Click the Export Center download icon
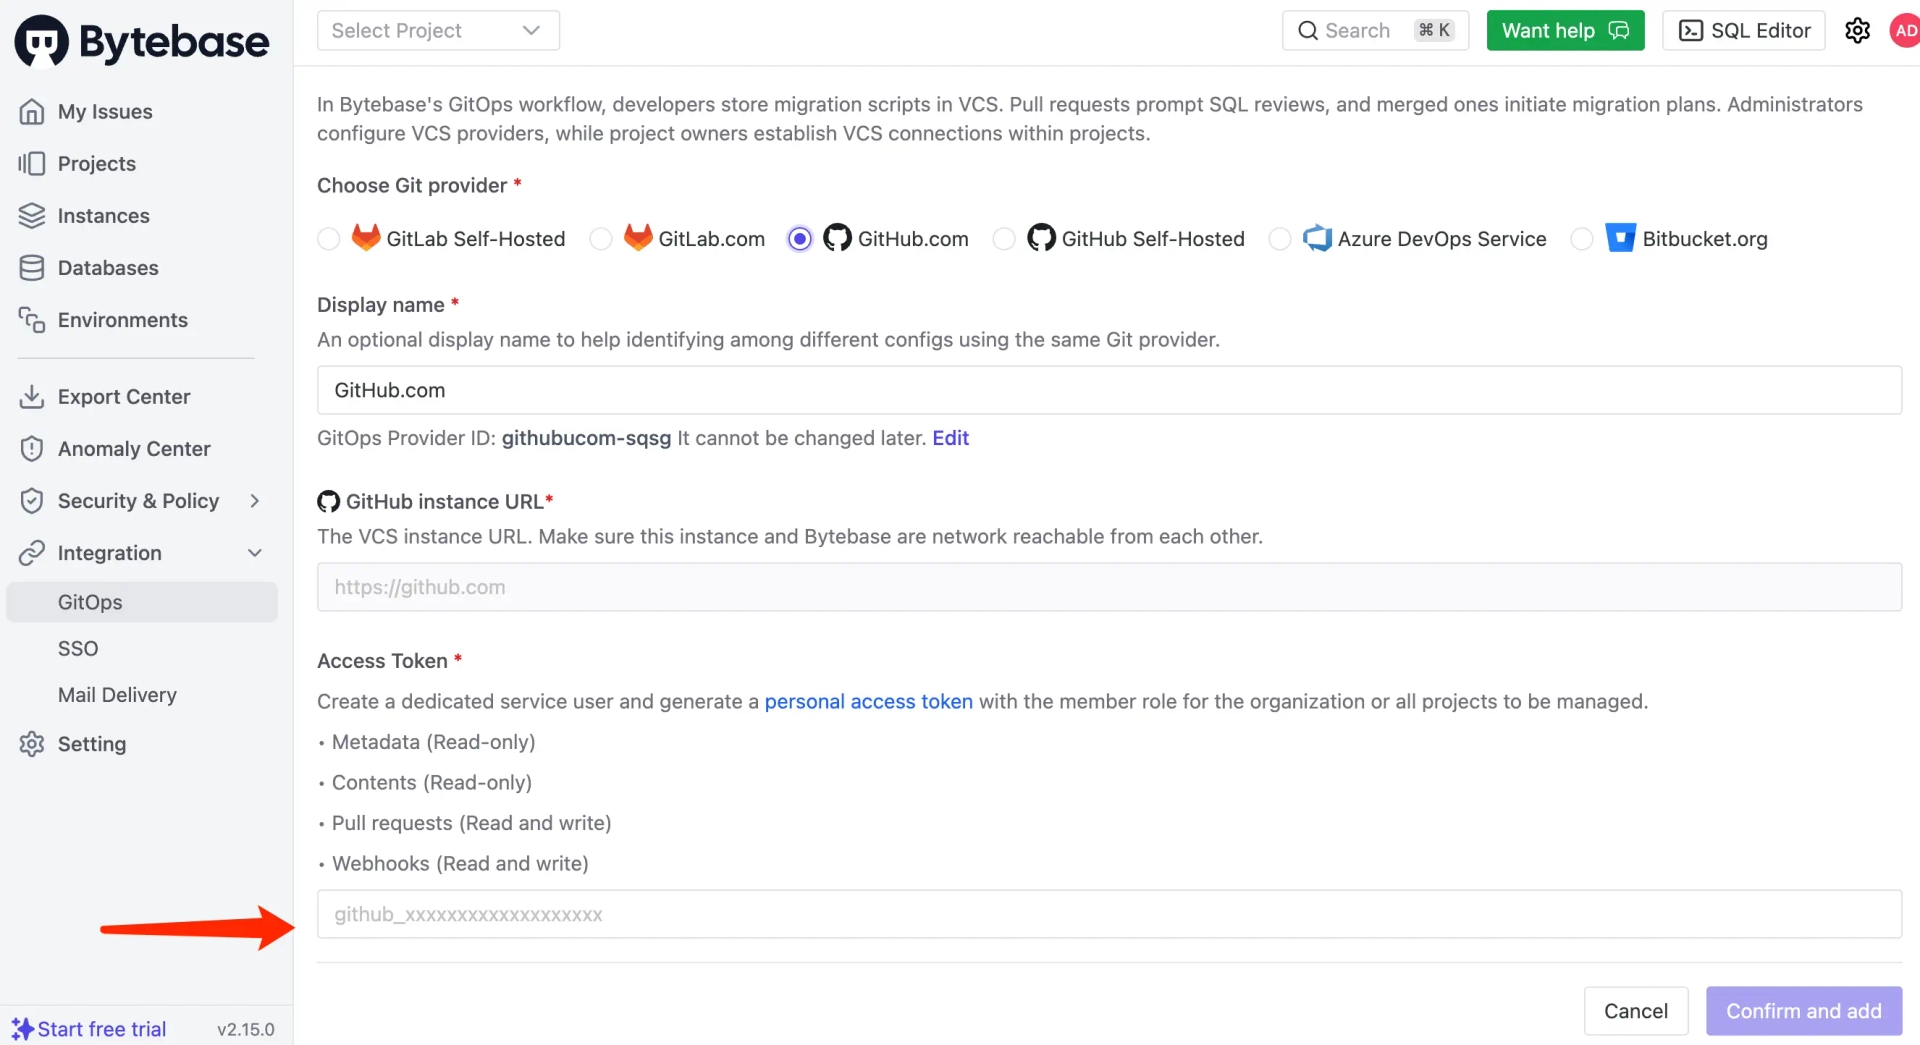 coord(32,397)
